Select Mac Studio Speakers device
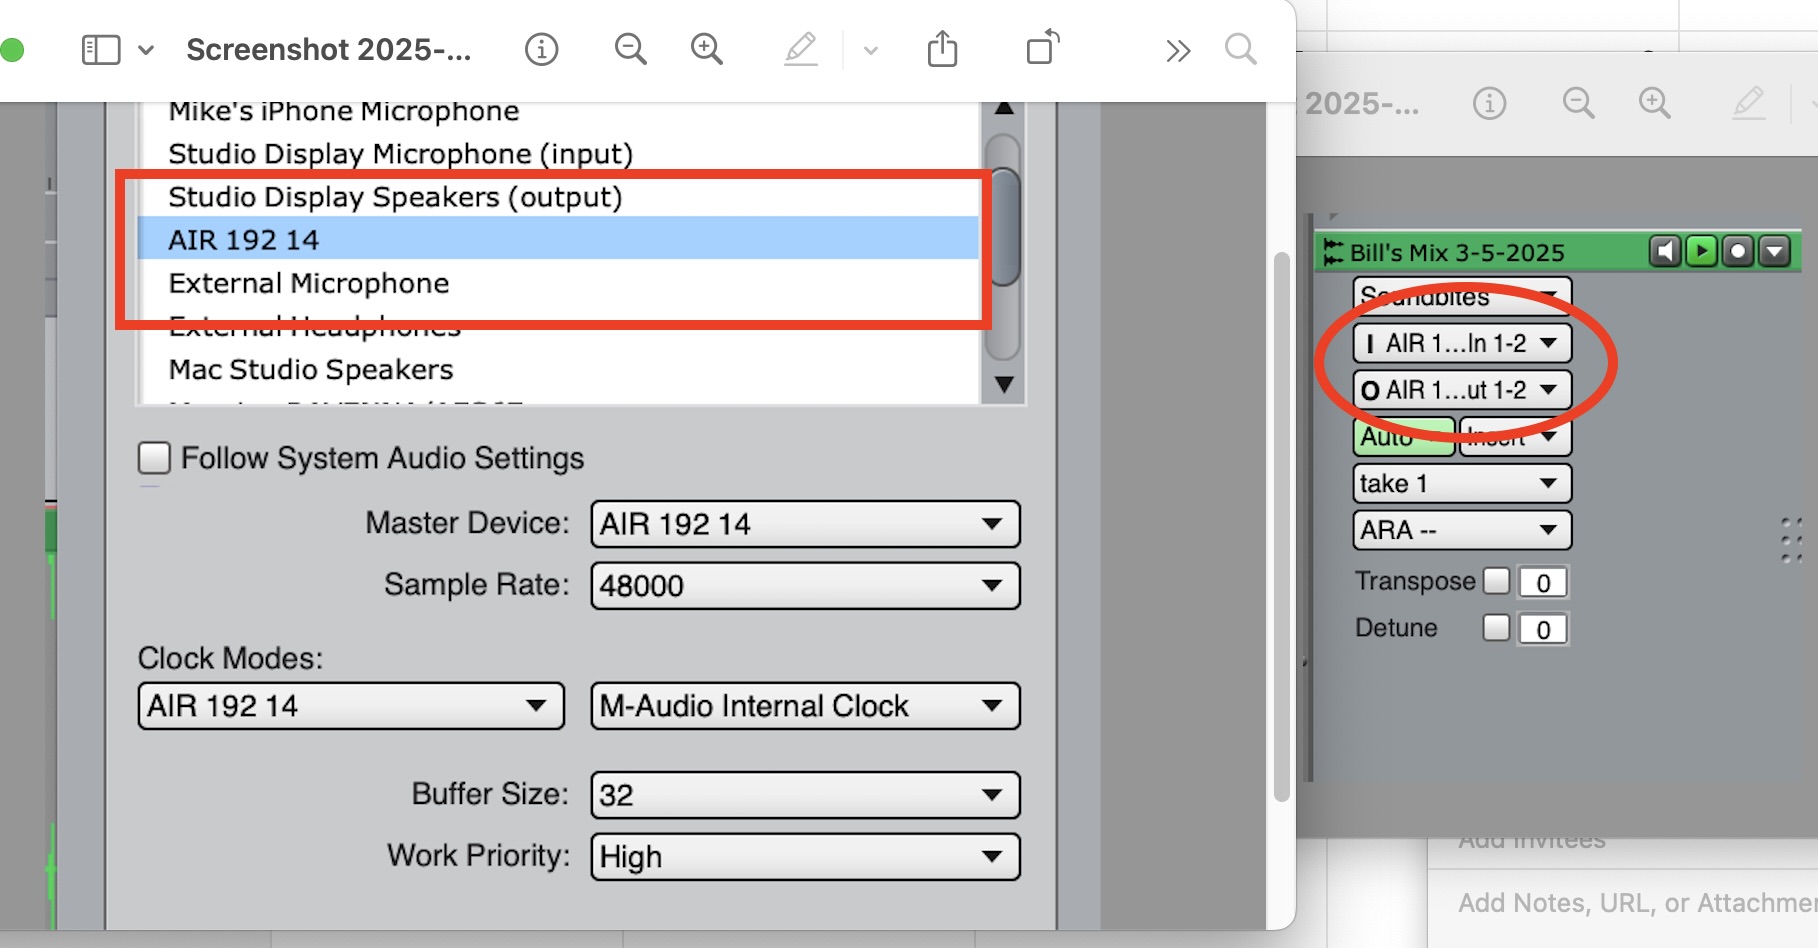1818x948 pixels. tap(558, 370)
